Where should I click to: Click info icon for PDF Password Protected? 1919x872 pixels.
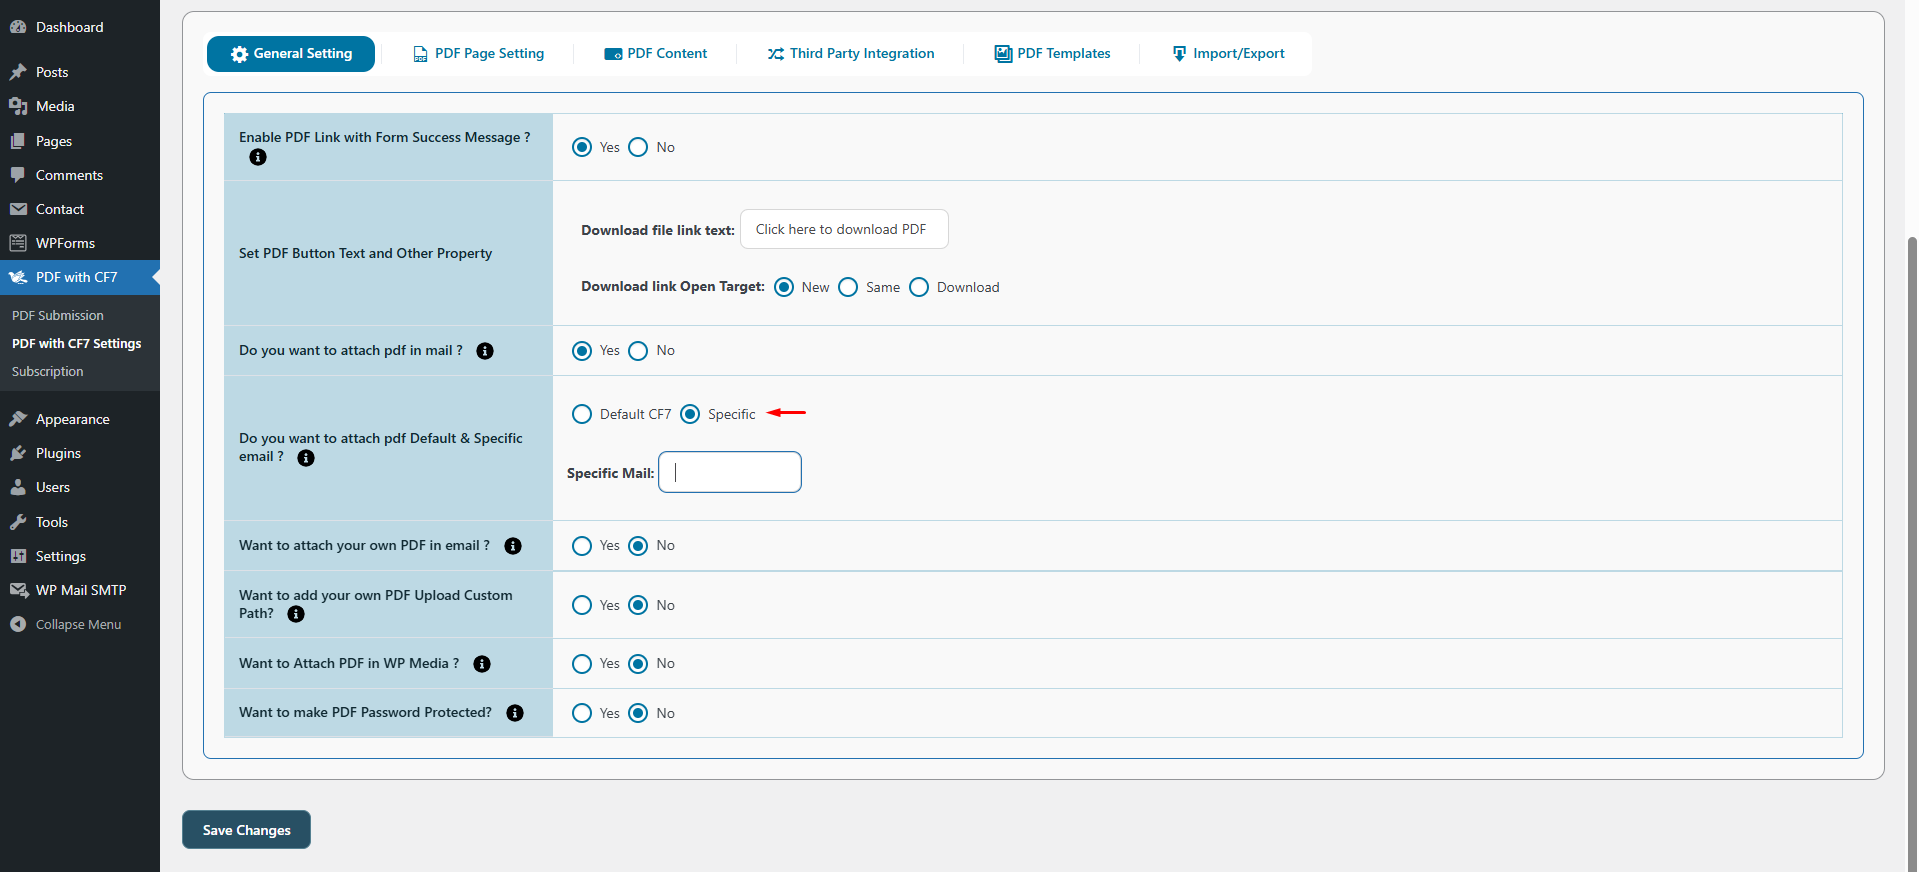point(515,713)
